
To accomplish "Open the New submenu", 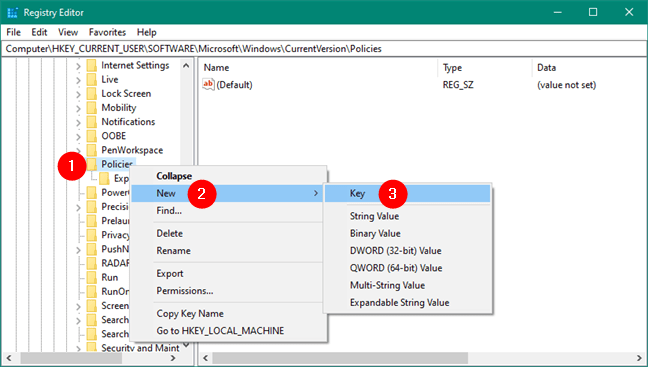I will (x=227, y=193).
